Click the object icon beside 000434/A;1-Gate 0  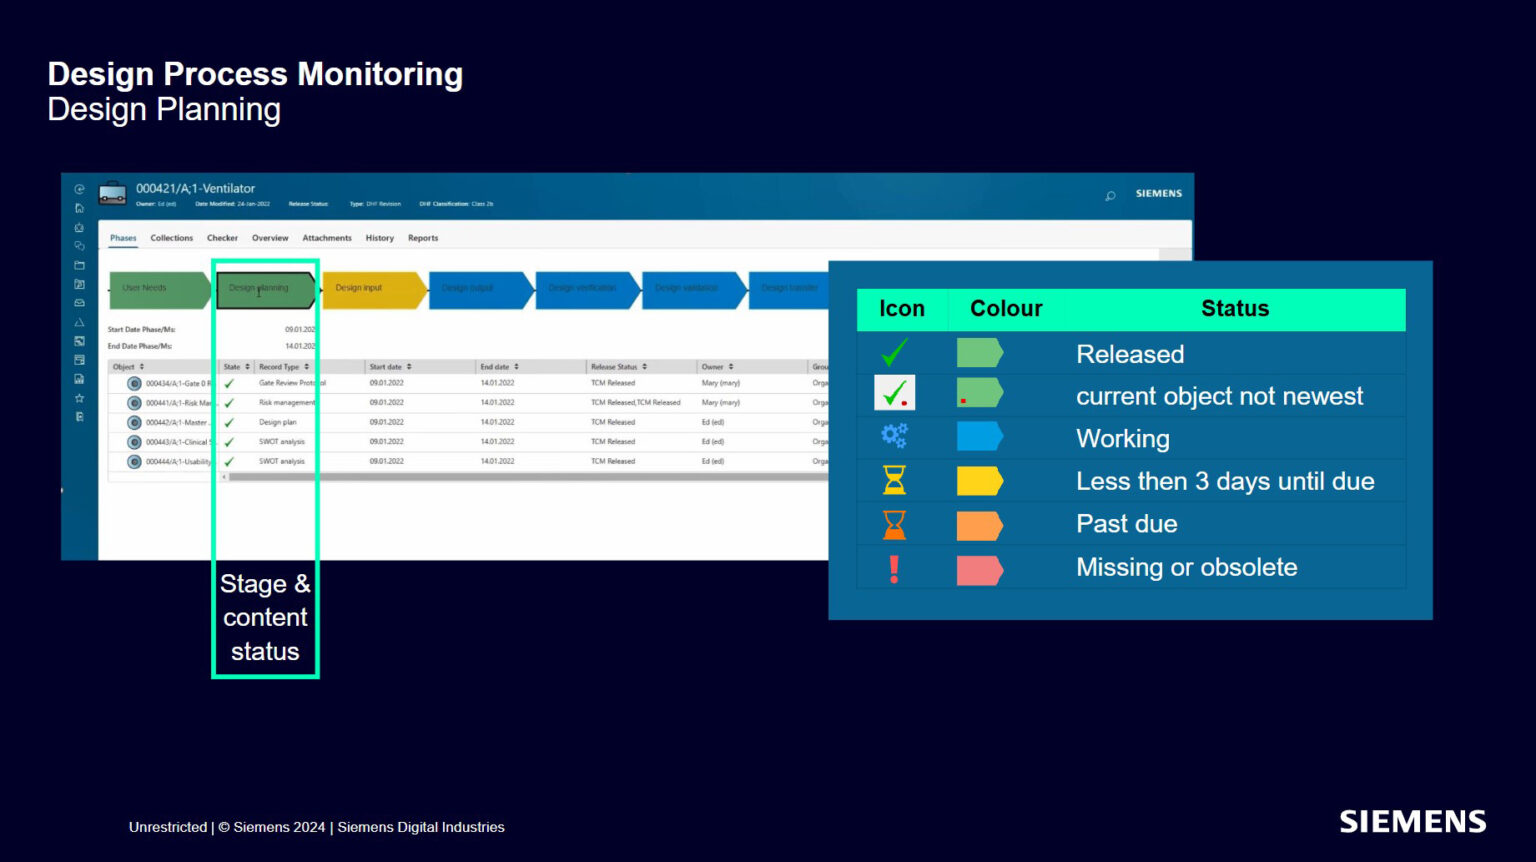point(135,383)
